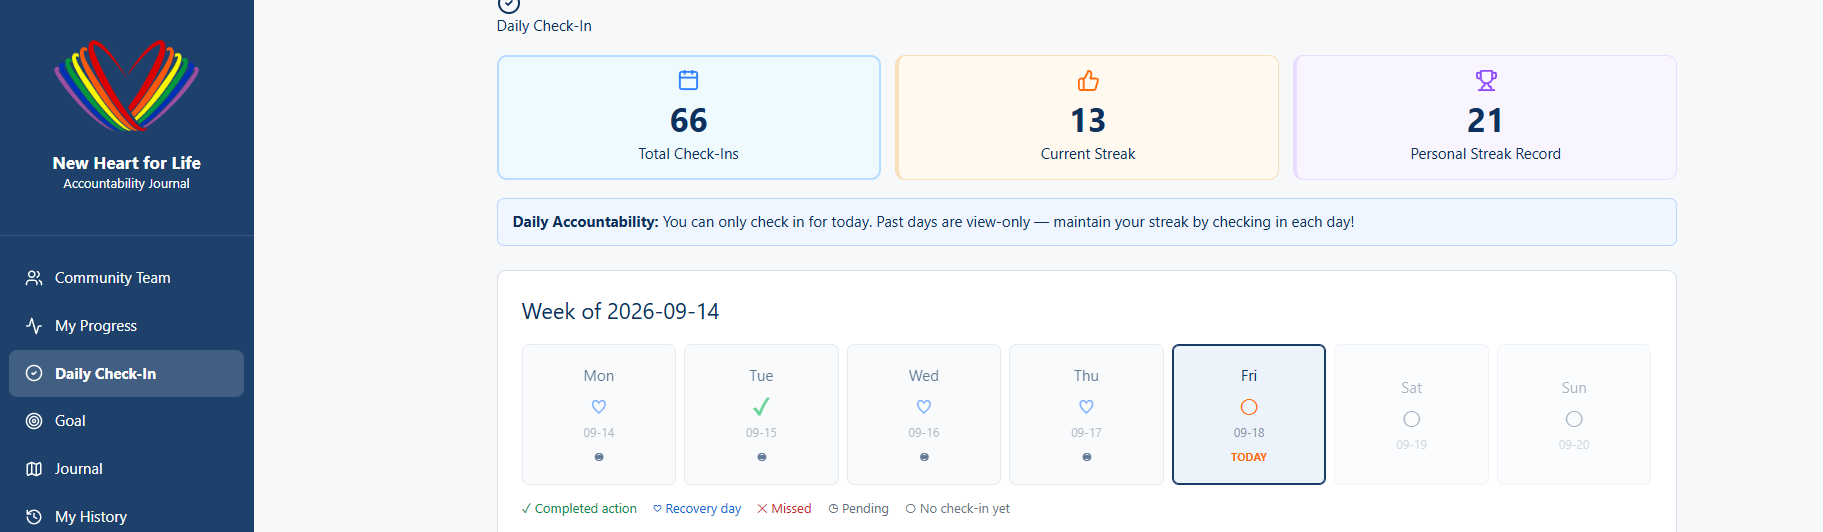1823x532 pixels.
Task: Select the empty circle on Saturday 09-19
Action: pyautogui.click(x=1412, y=419)
